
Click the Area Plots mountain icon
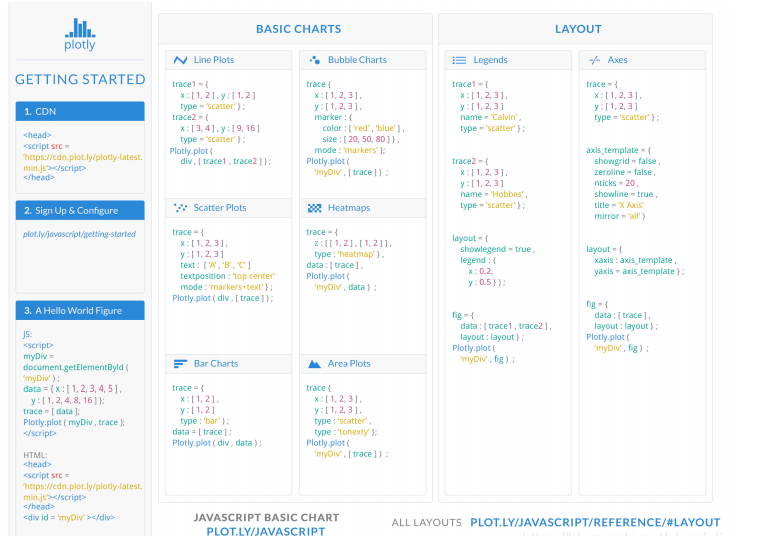click(314, 364)
